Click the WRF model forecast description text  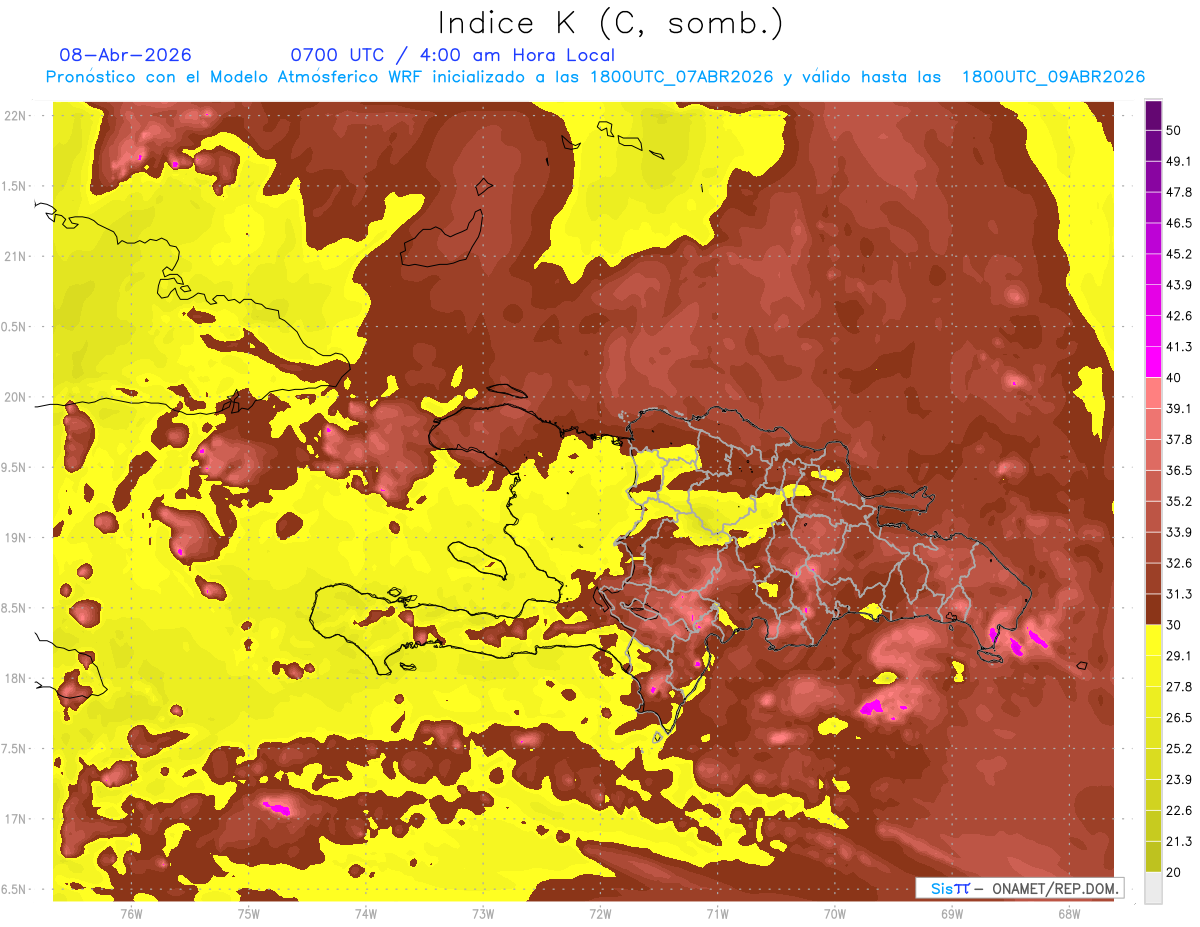595,77
